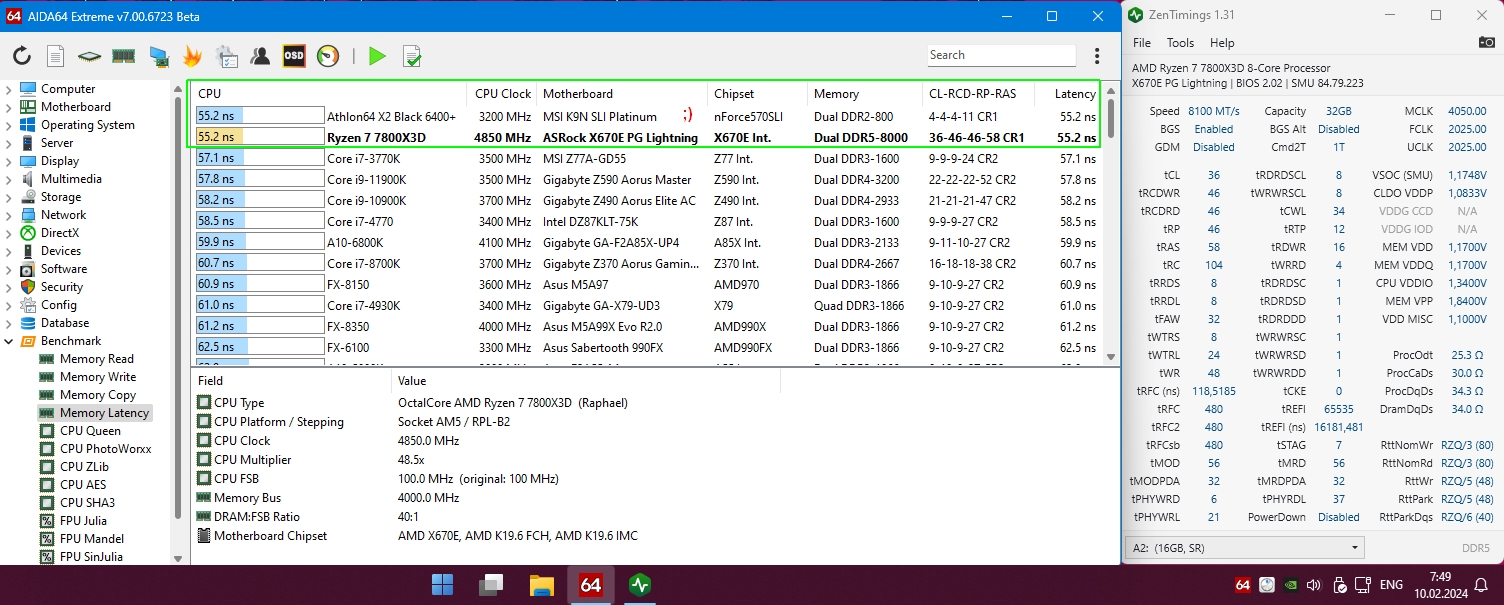This screenshot has width=1504, height=605.
Task: Click the CPU chip toolbar icon
Action: pos(89,56)
